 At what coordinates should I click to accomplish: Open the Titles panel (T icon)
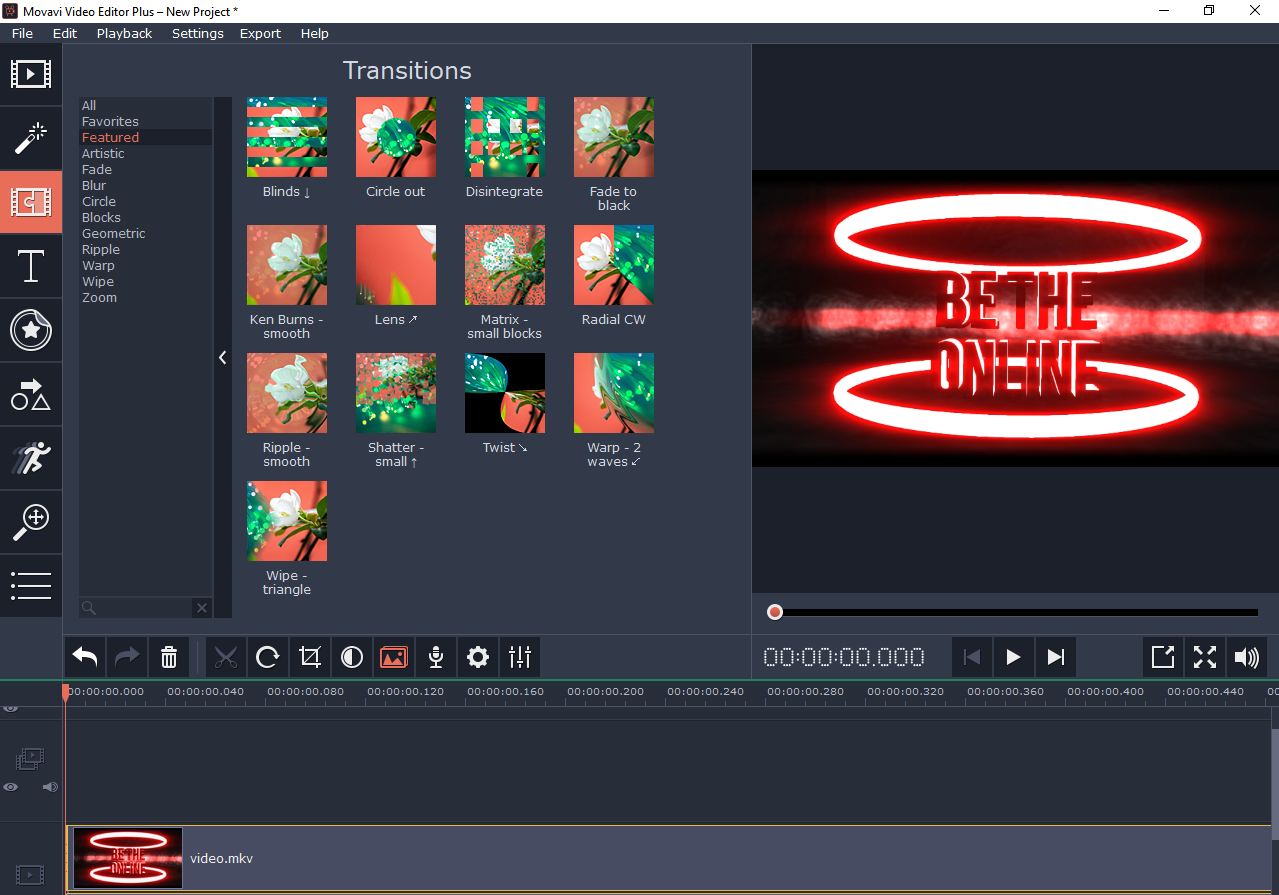pos(31,266)
